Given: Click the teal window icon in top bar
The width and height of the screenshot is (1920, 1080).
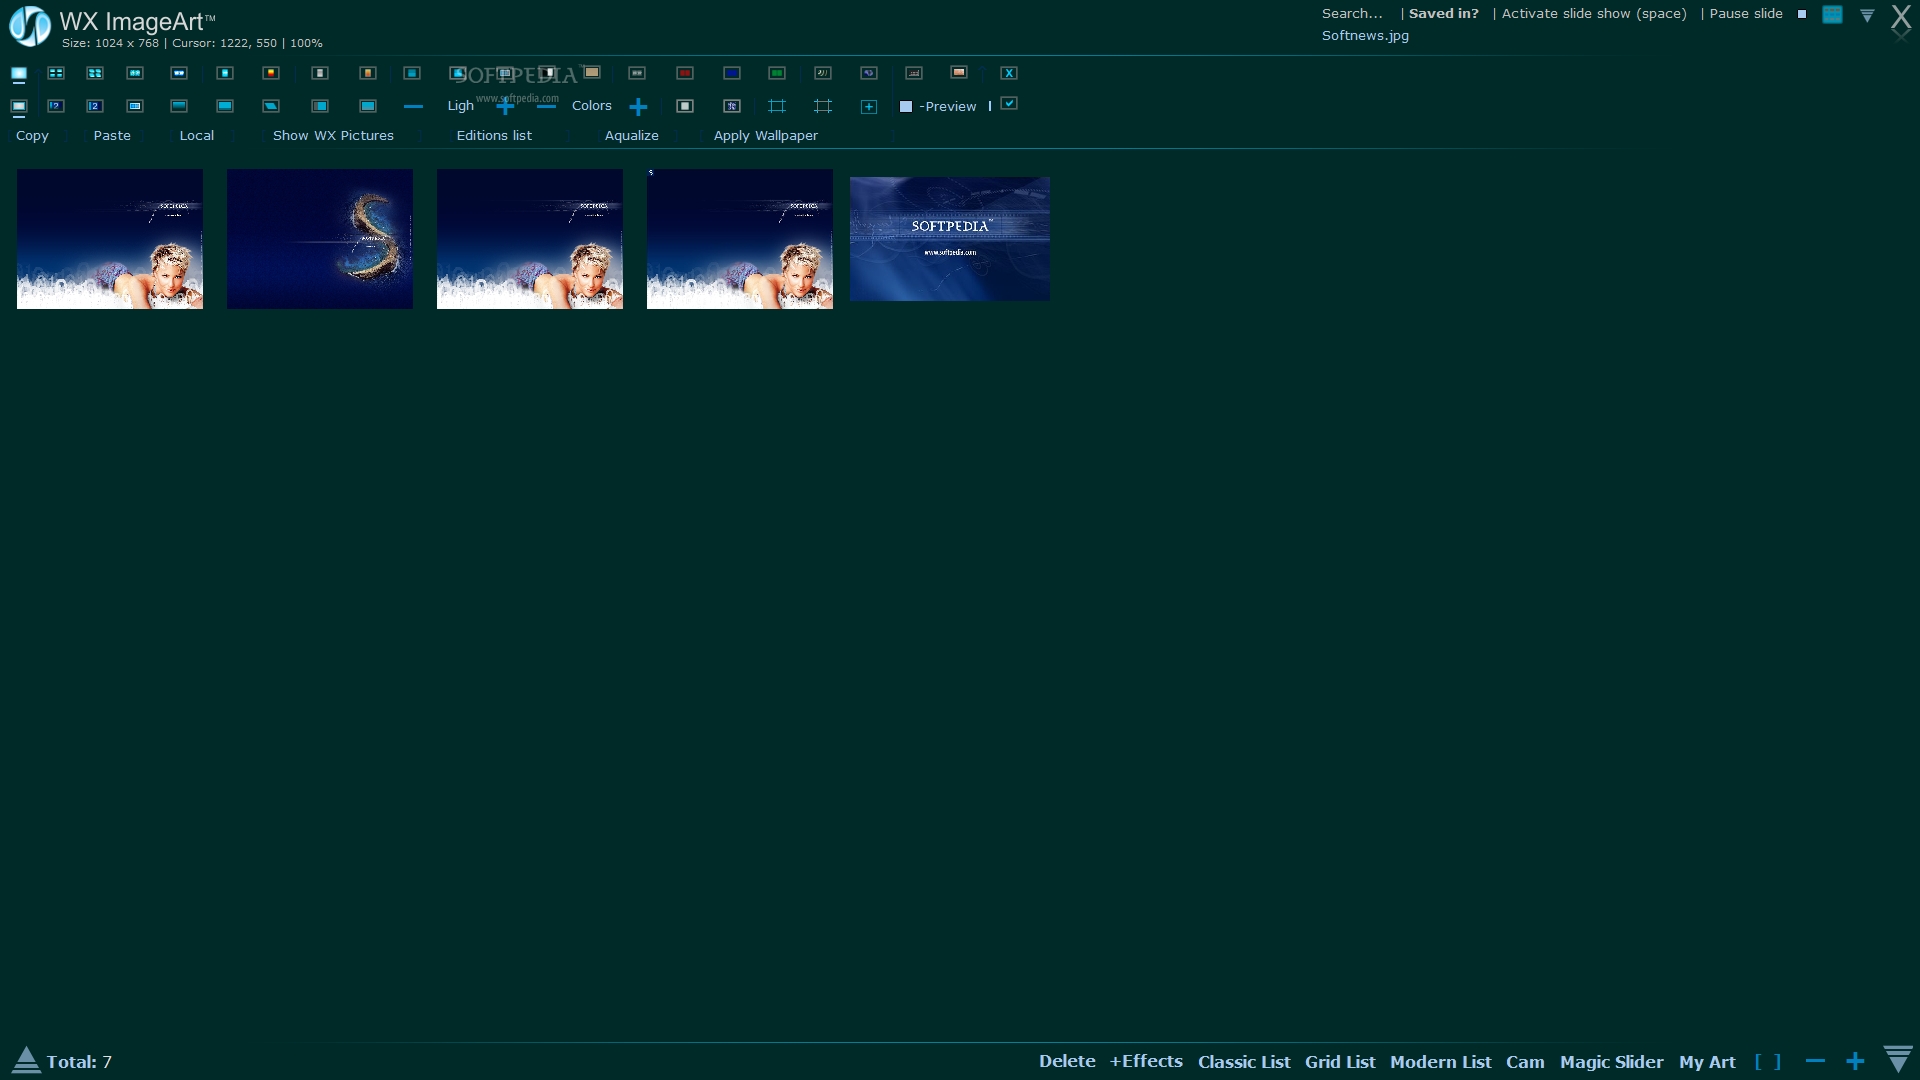Looking at the screenshot, I should (1832, 14).
